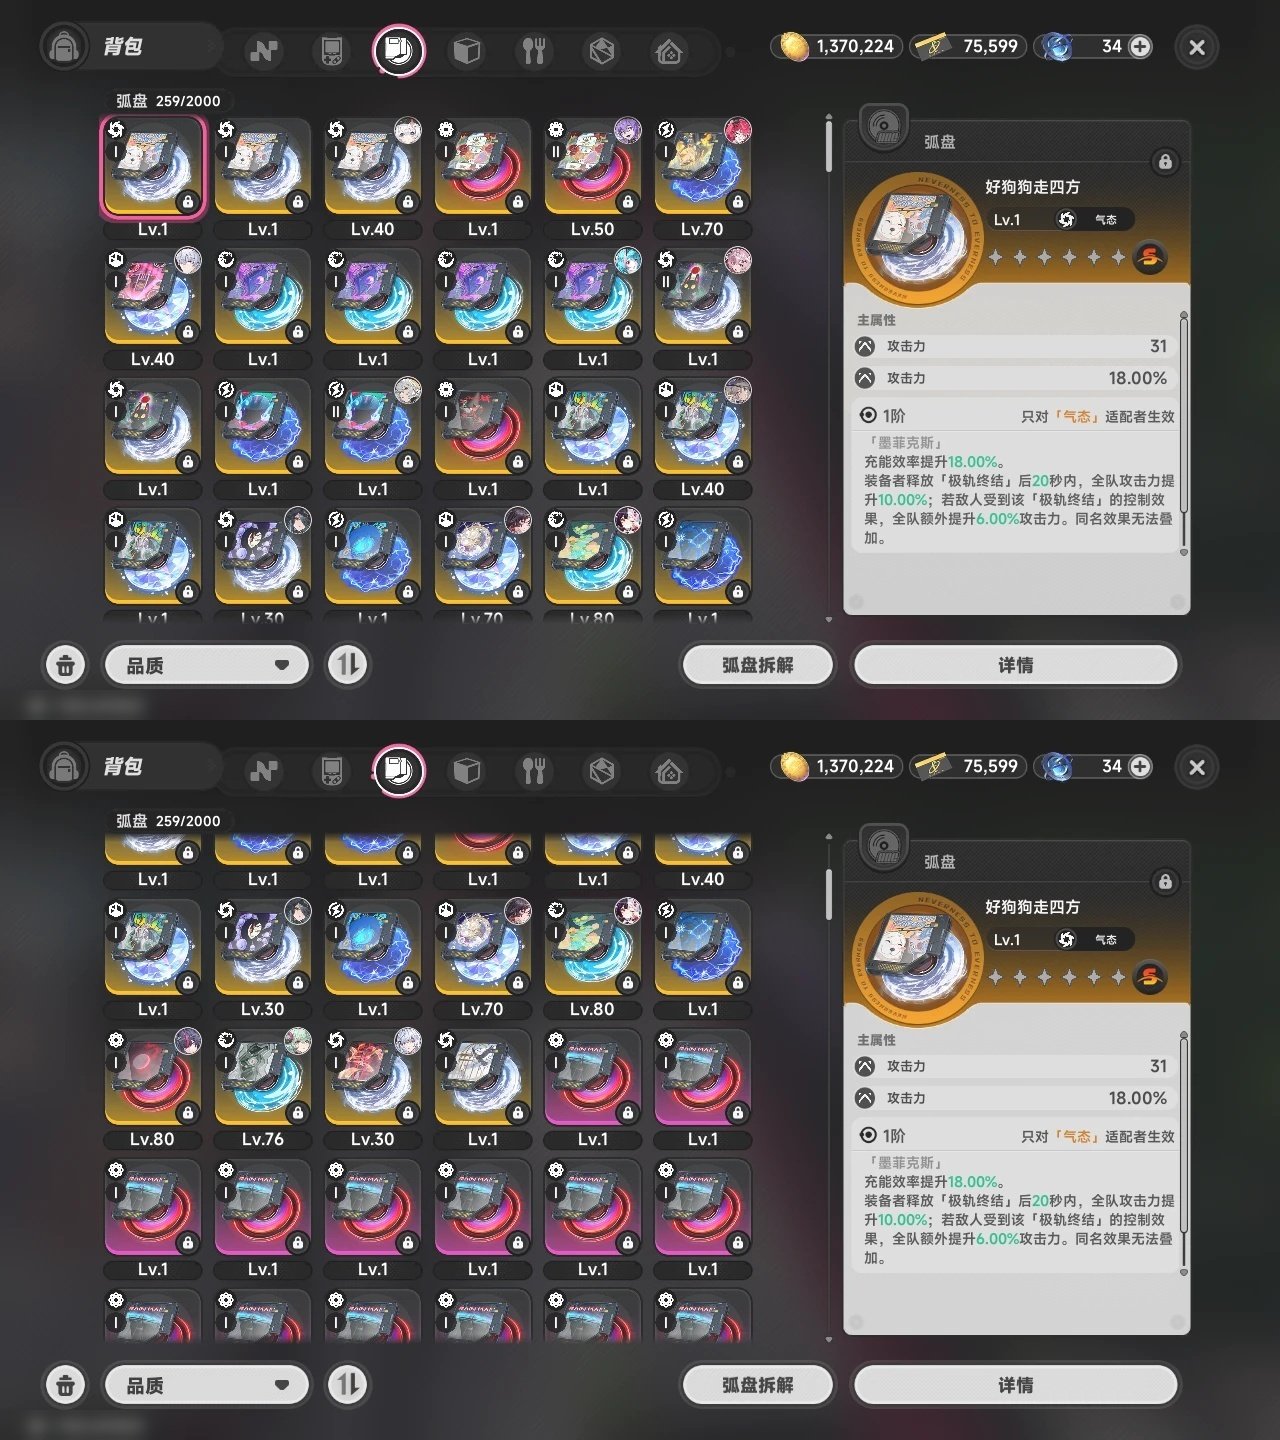Open the cube items tab in lower screenshot
The width and height of the screenshot is (1280, 1440).
tap(466, 770)
